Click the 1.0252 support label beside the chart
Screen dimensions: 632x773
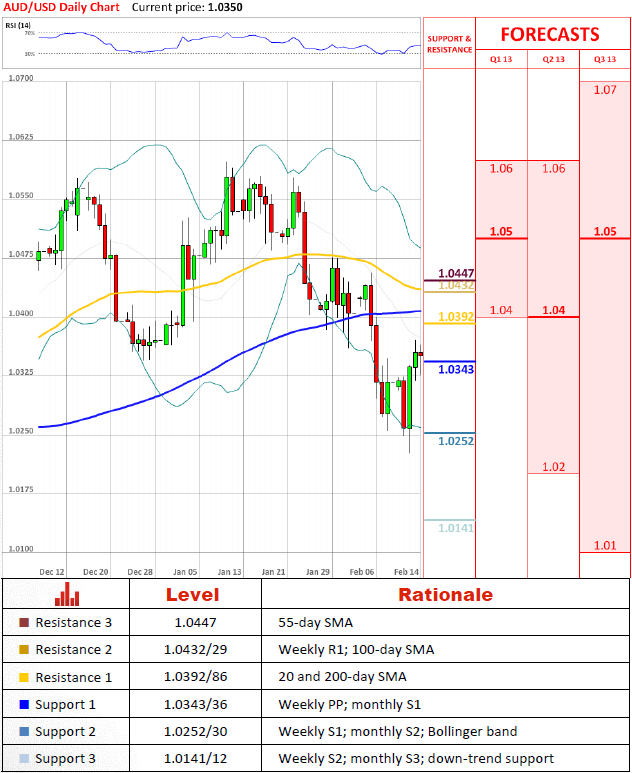pyautogui.click(x=456, y=441)
